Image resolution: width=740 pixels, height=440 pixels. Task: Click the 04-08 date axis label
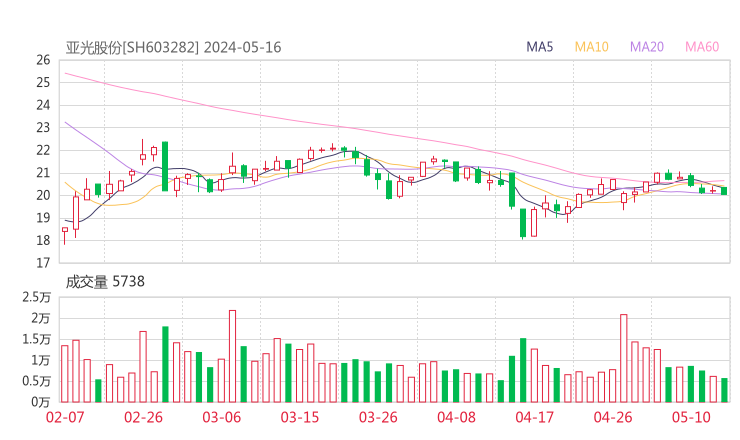click(x=456, y=417)
